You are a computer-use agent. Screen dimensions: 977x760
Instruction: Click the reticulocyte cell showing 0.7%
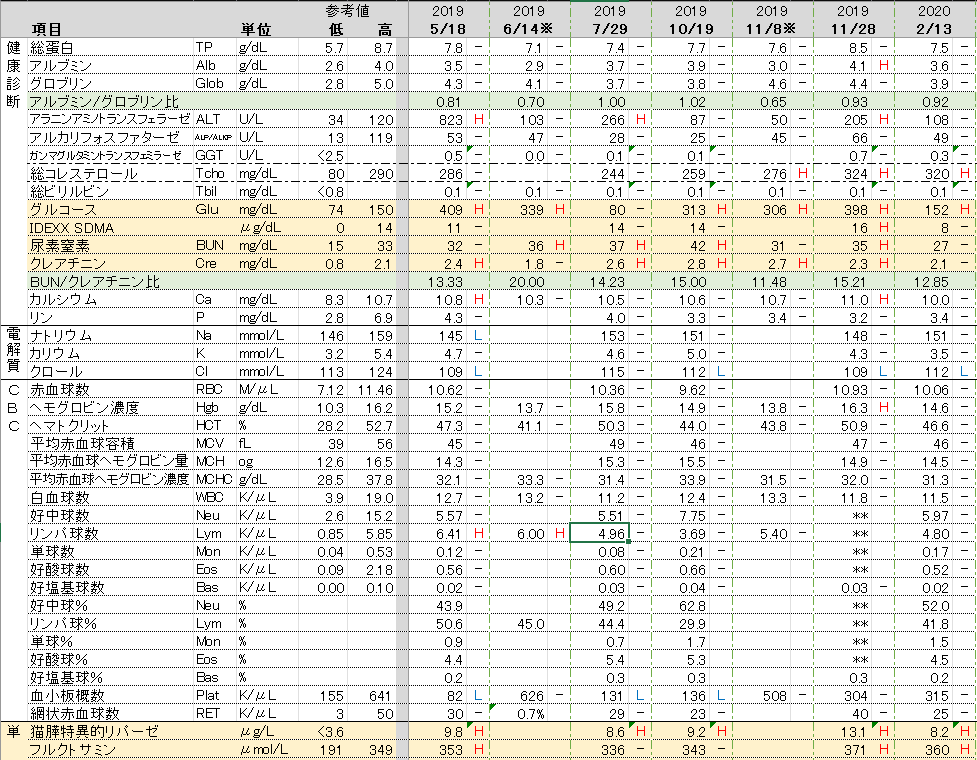527,713
